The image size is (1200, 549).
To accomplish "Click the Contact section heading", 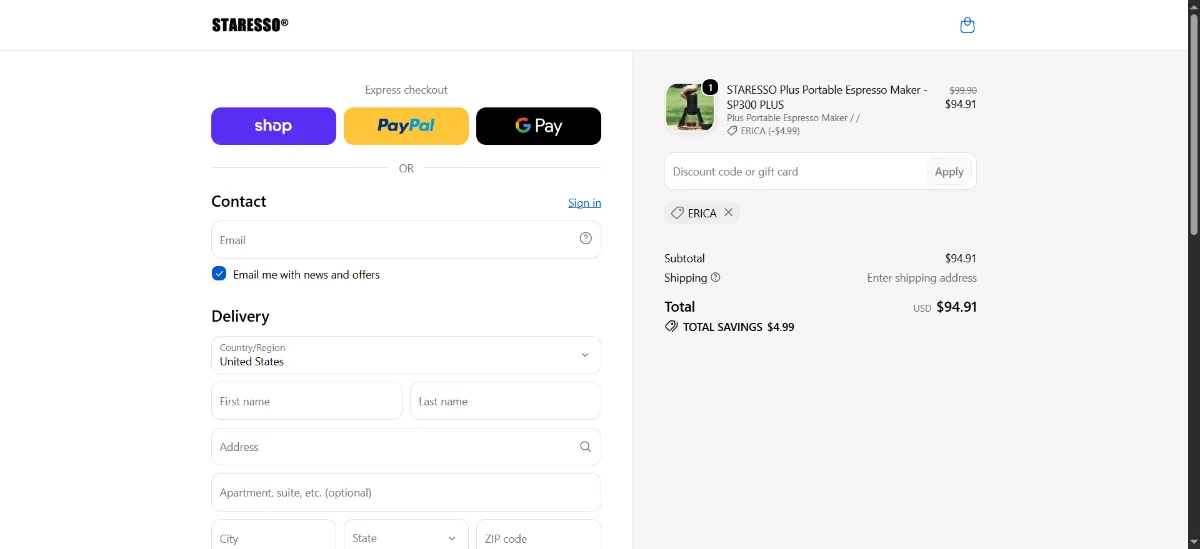I will (239, 201).
